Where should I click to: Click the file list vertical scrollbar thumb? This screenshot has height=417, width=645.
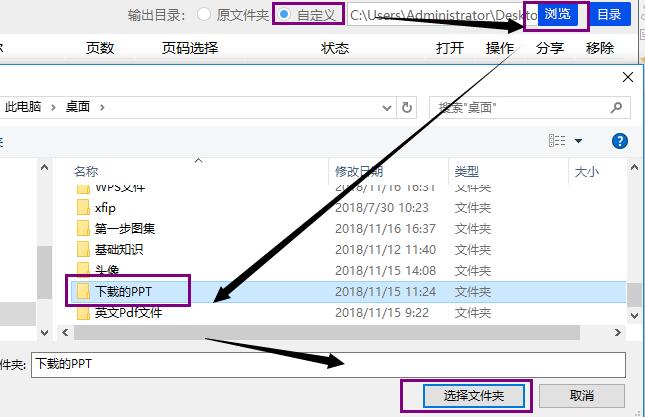634,294
